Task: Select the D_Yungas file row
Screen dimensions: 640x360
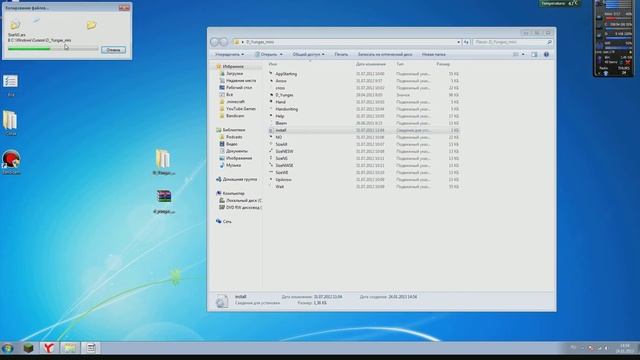Action: pyautogui.click(x=364, y=95)
